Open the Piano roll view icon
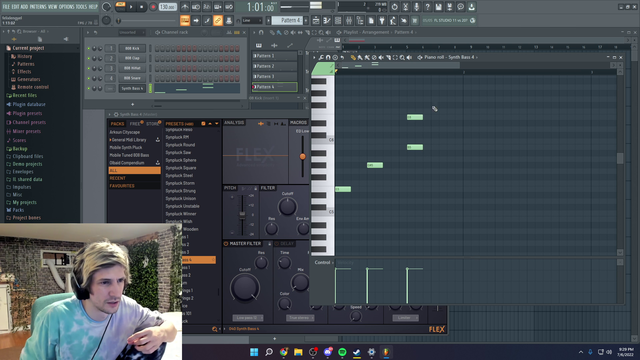640x360 pixels. pos(327,20)
